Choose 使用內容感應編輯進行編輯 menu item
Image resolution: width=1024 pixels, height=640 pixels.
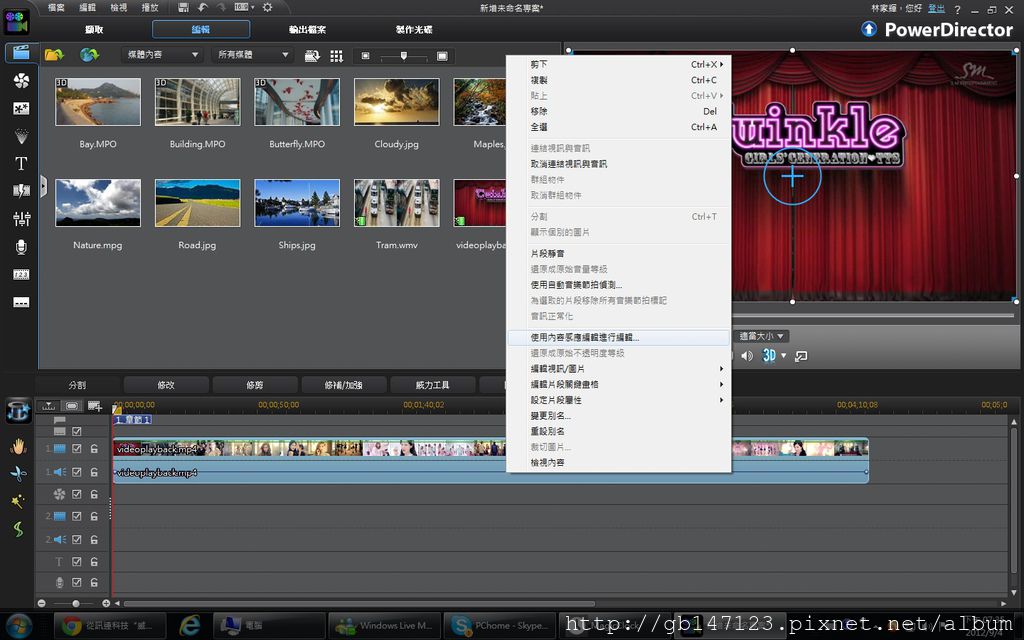point(618,338)
